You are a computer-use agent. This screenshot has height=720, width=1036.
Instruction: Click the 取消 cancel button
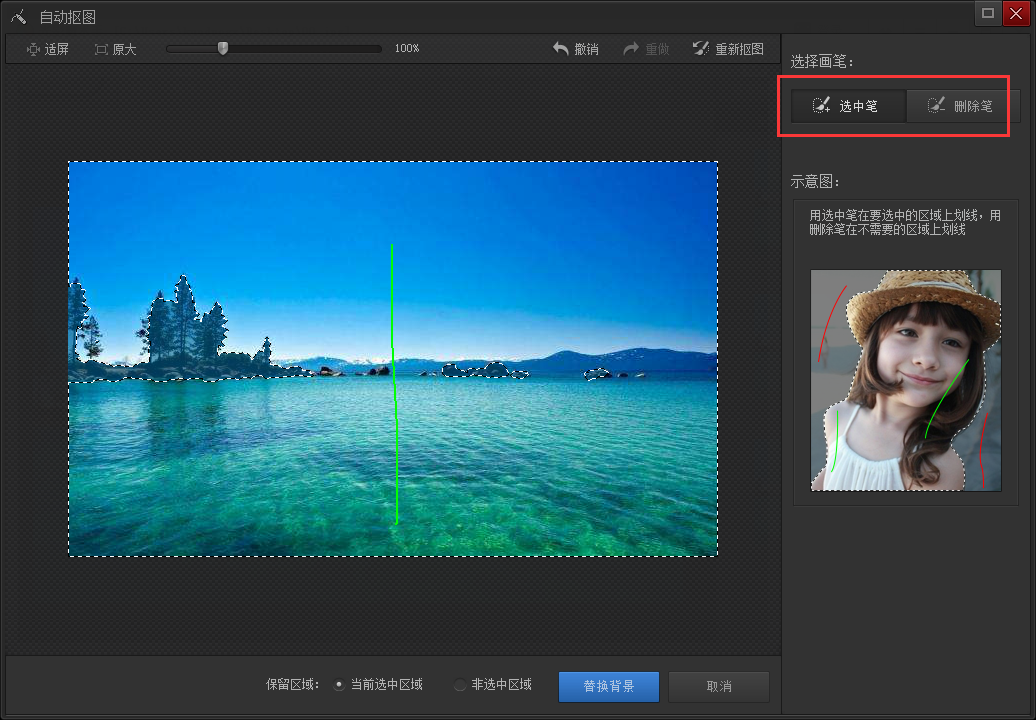point(718,686)
